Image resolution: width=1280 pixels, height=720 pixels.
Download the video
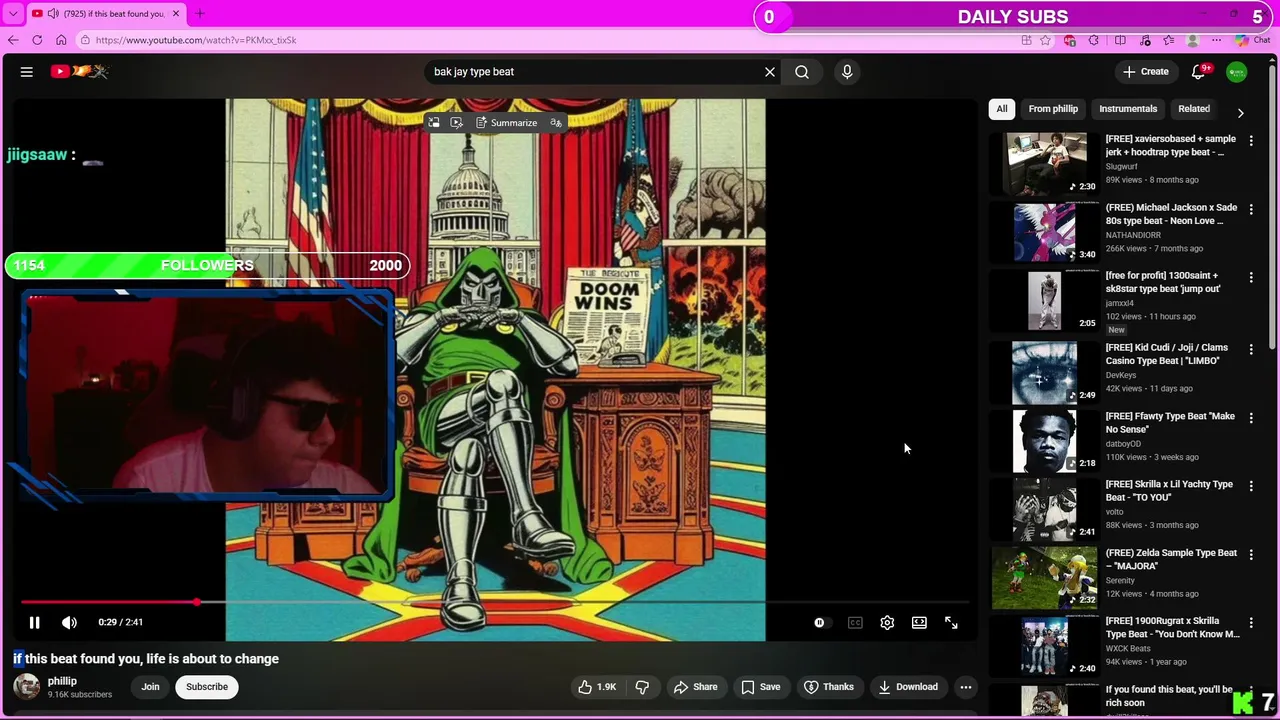(908, 687)
